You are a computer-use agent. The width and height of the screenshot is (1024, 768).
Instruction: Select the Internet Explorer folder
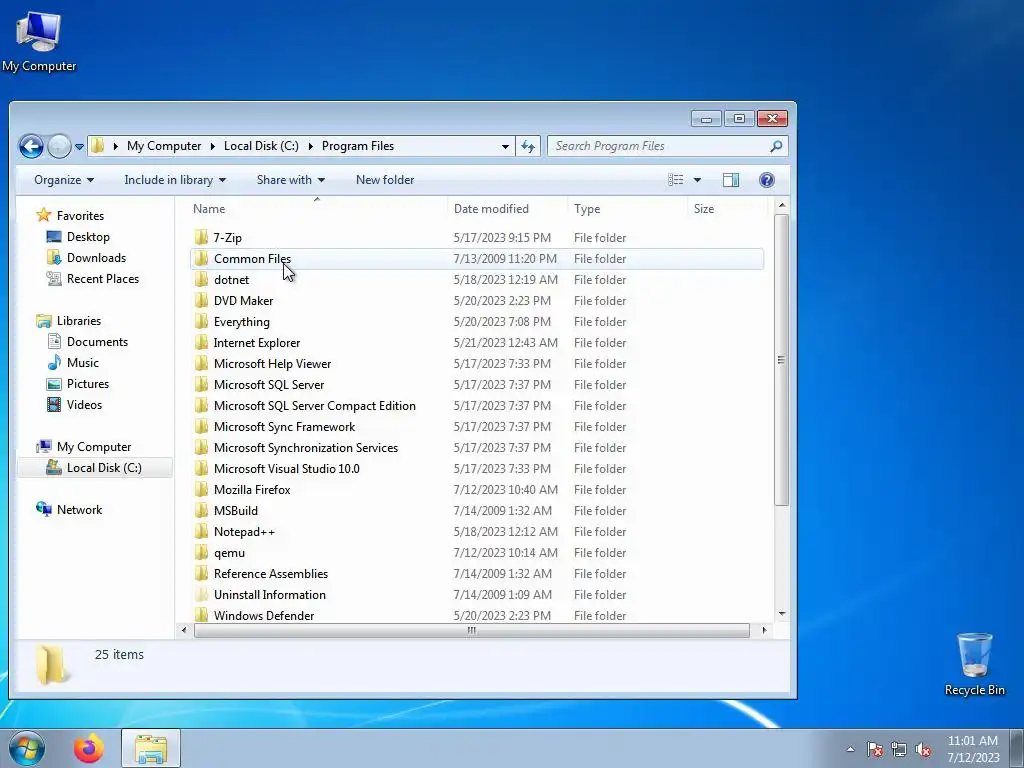[257, 343]
